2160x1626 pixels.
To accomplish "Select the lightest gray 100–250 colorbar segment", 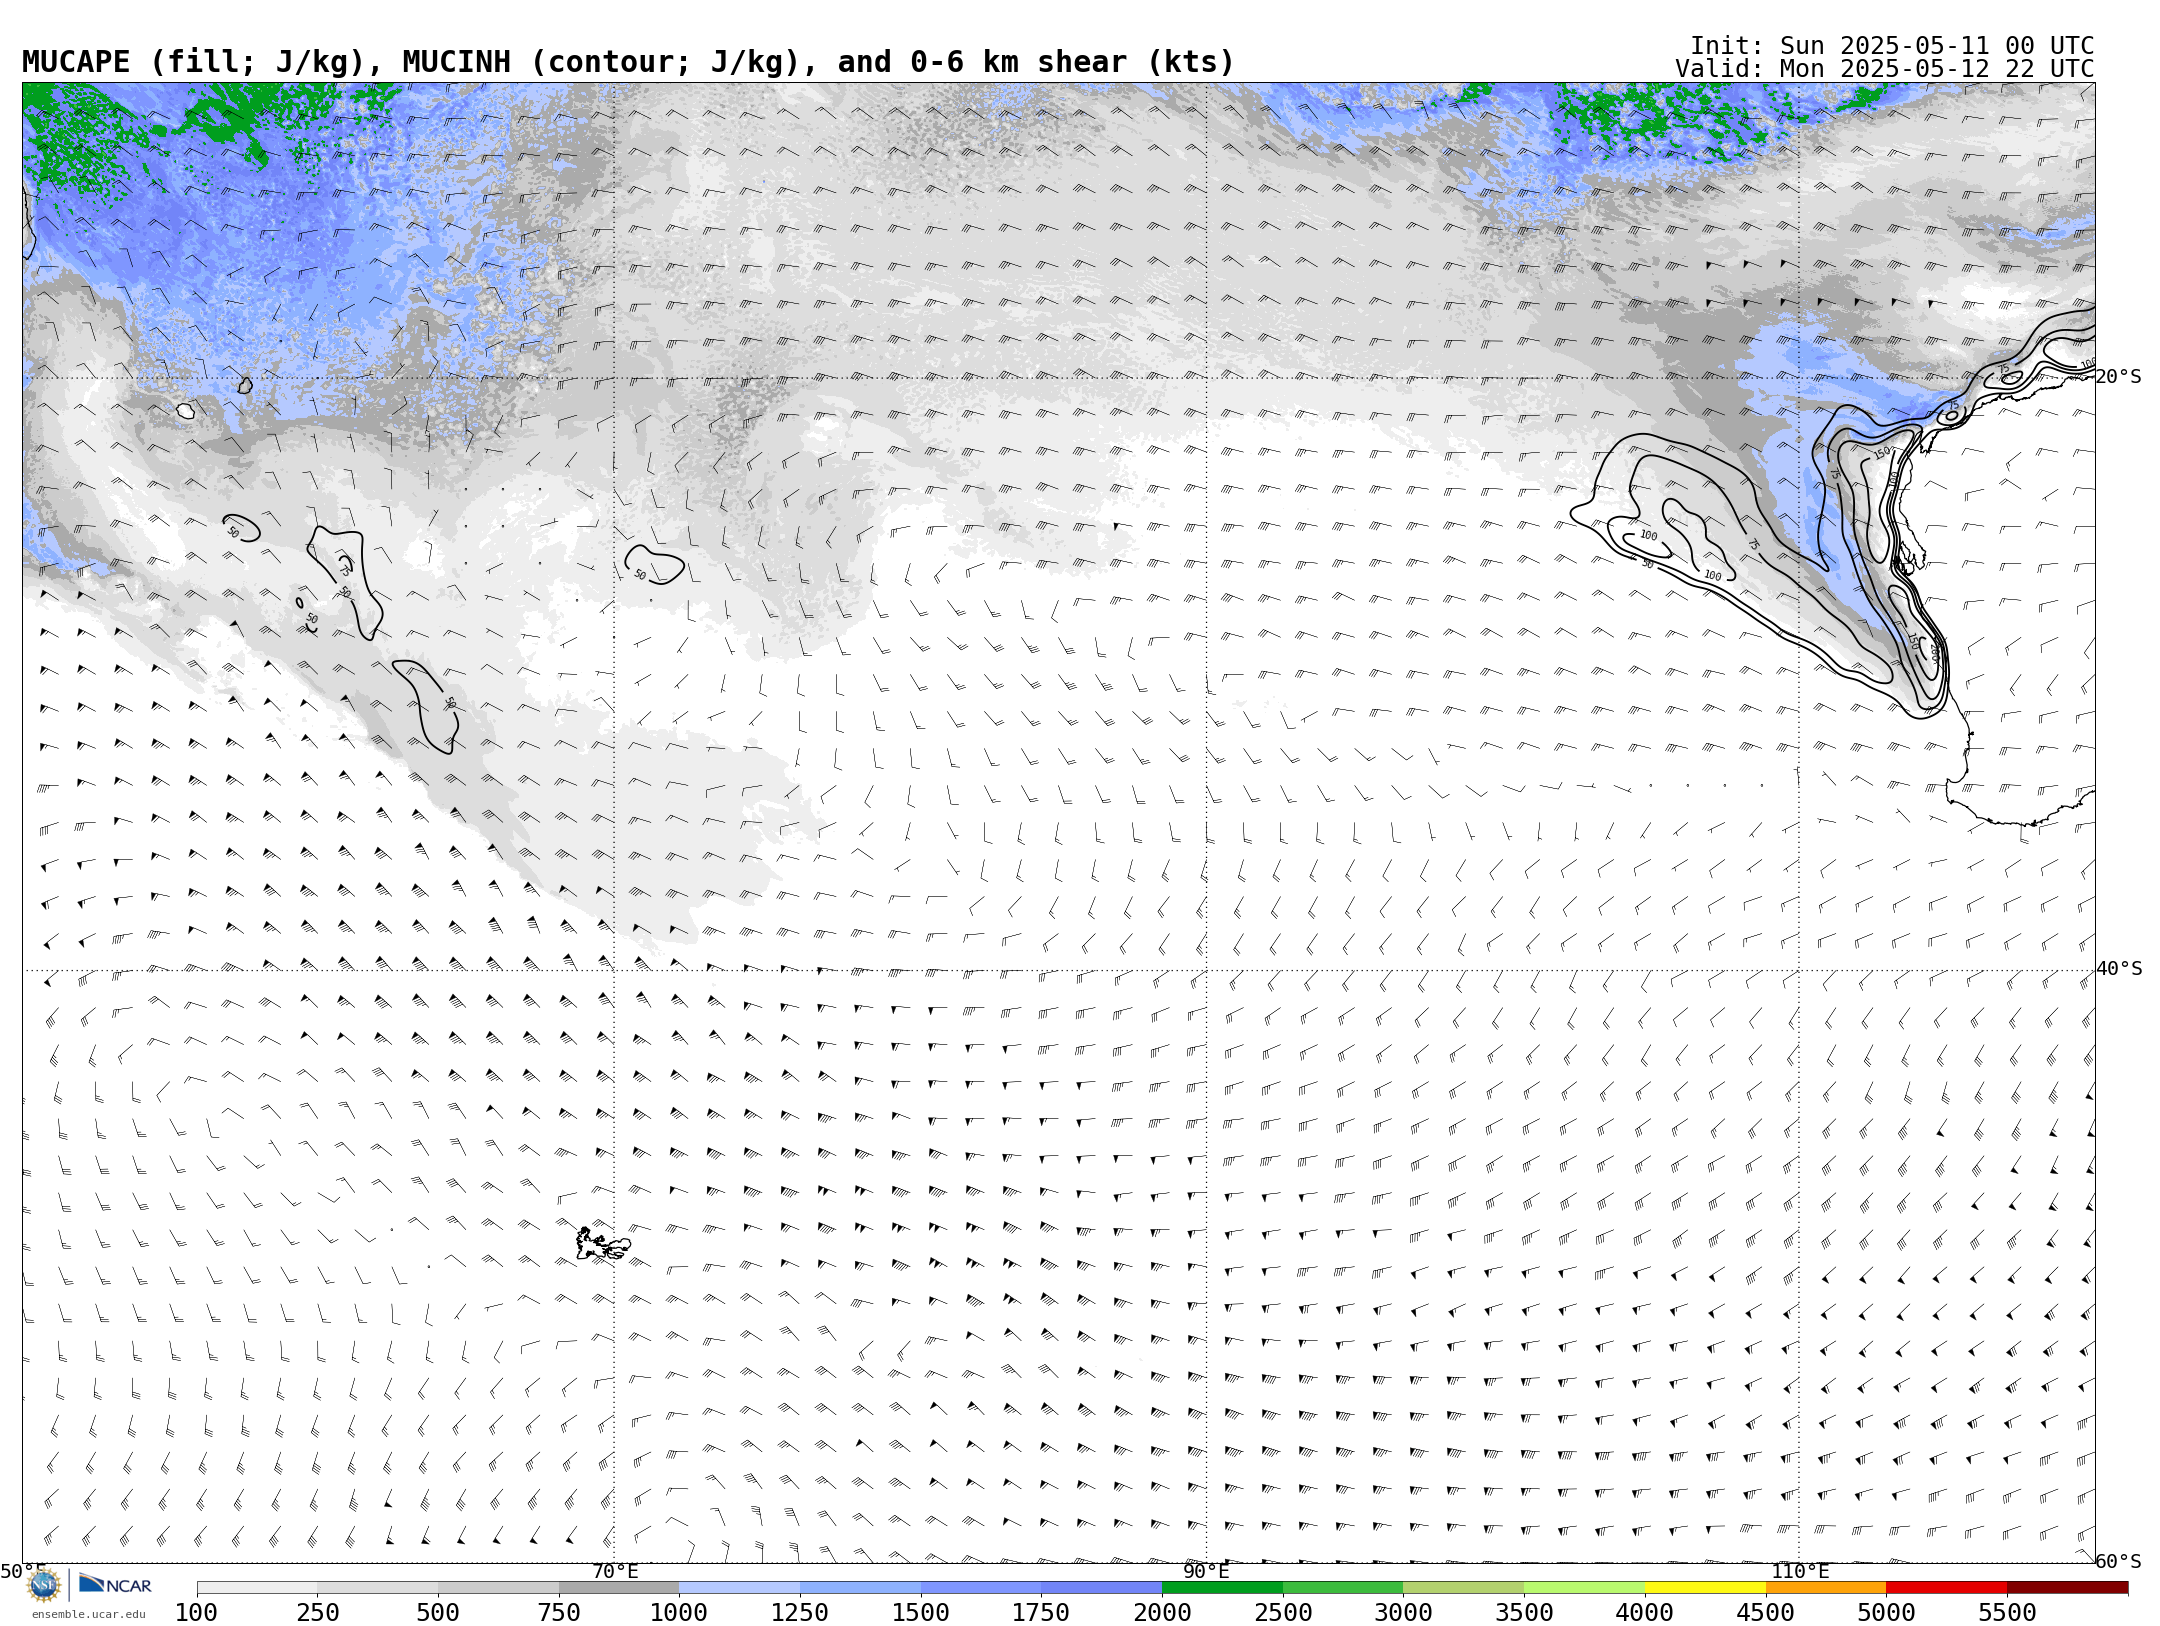I will [257, 1588].
